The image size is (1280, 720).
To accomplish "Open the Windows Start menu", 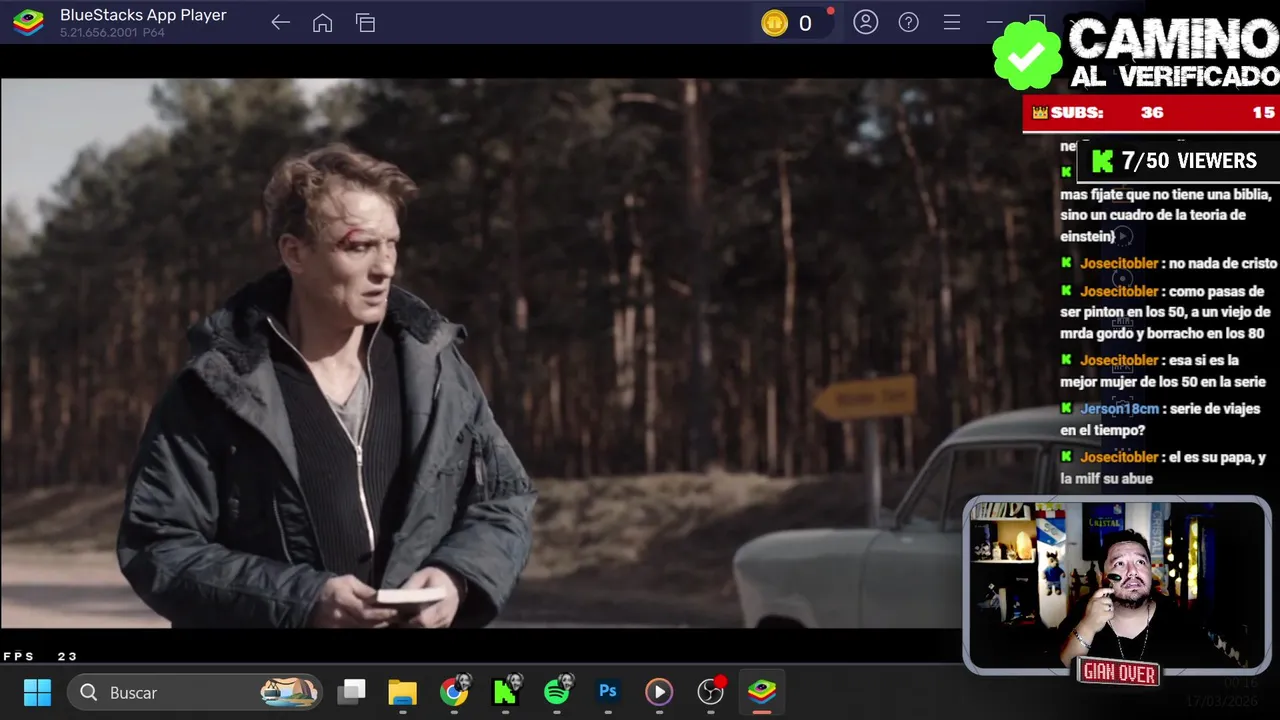I will click(x=37, y=692).
